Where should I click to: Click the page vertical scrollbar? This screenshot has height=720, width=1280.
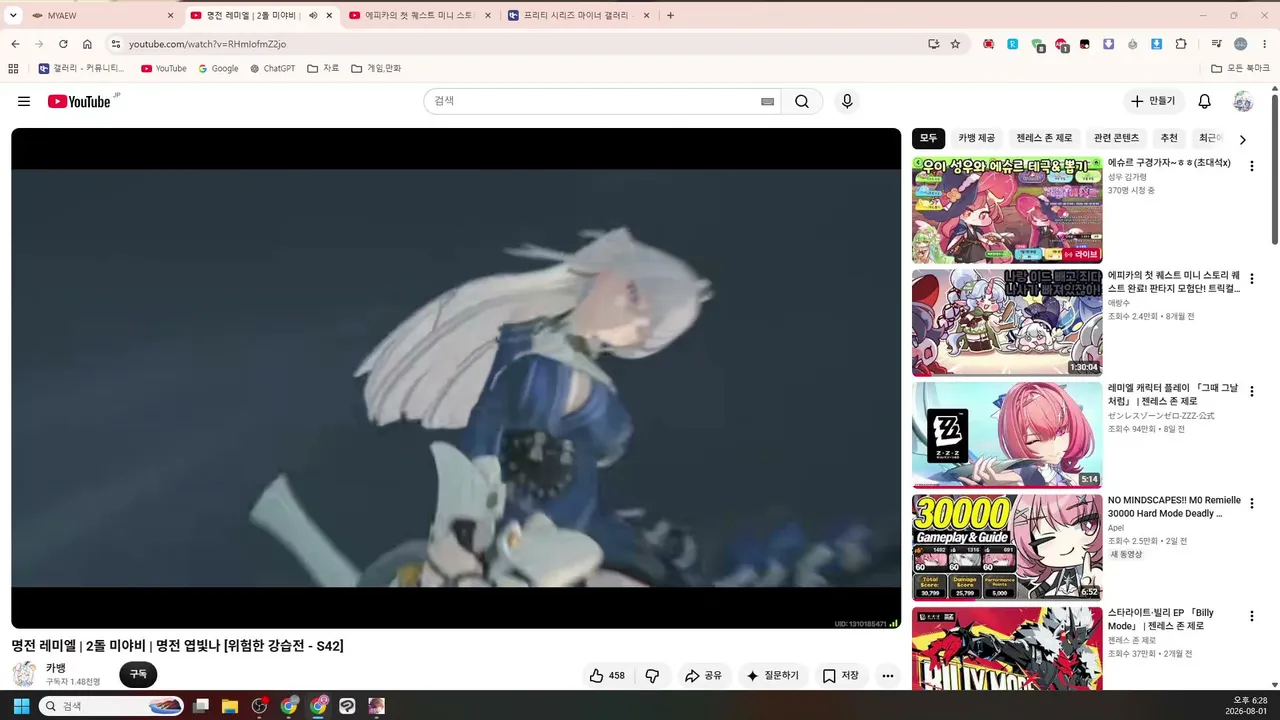[1275, 170]
